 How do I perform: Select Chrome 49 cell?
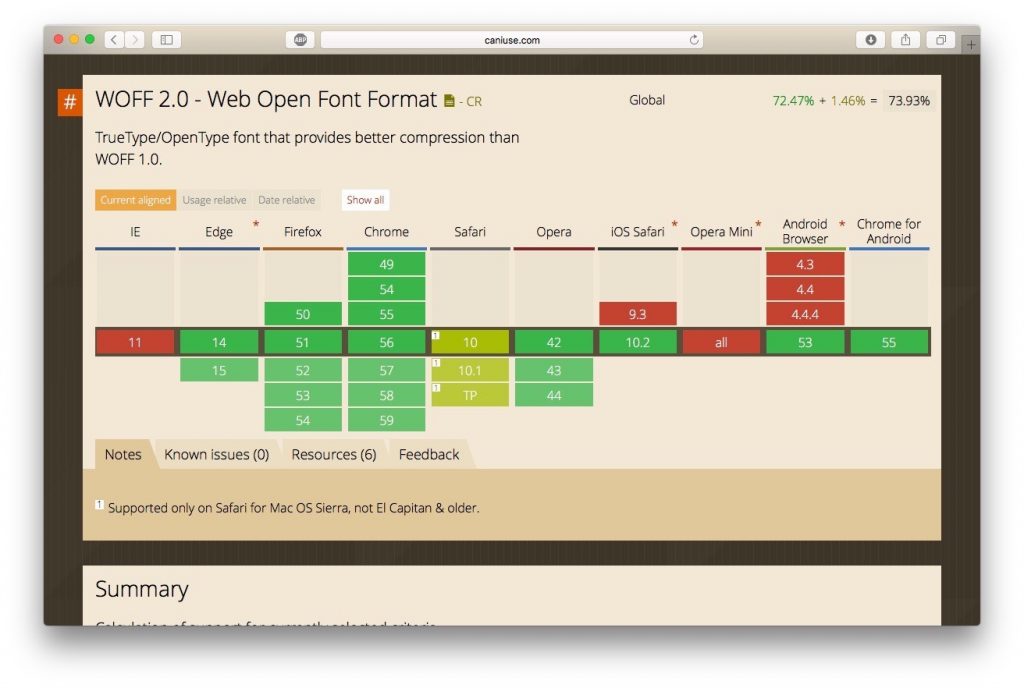click(387, 264)
